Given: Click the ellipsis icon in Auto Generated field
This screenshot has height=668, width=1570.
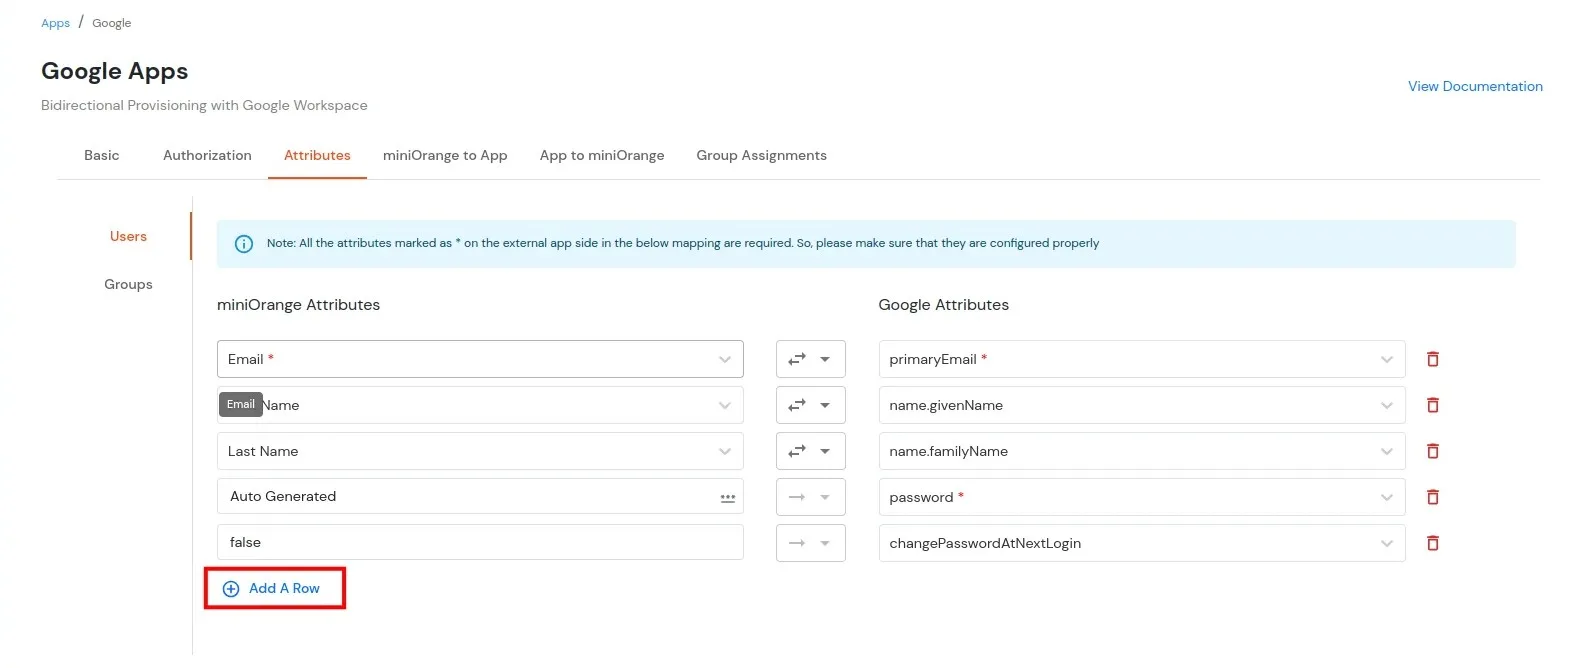Looking at the screenshot, I should (x=727, y=497).
